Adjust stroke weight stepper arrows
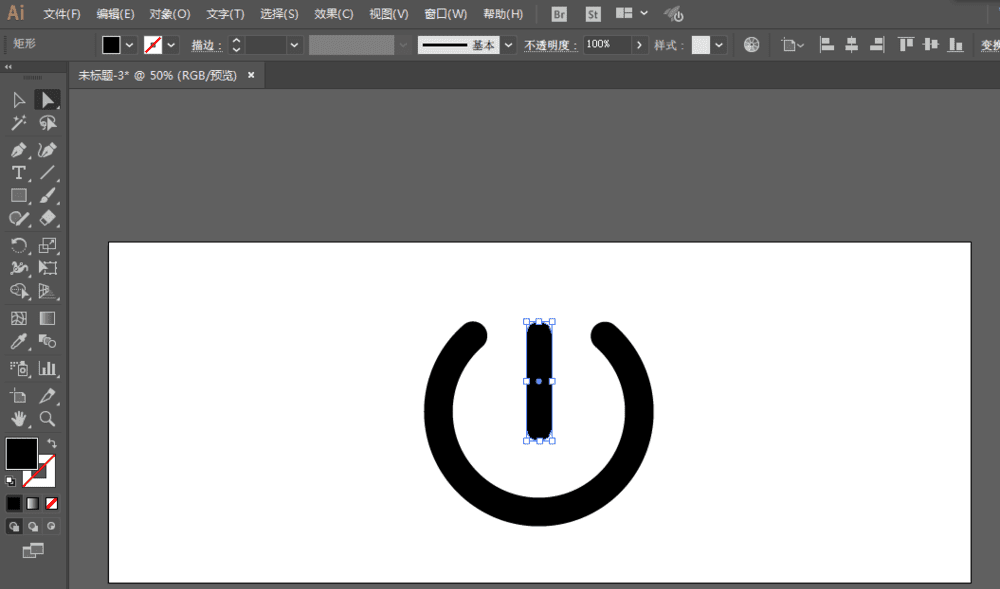The width and height of the screenshot is (1000, 589). [x=236, y=45]
